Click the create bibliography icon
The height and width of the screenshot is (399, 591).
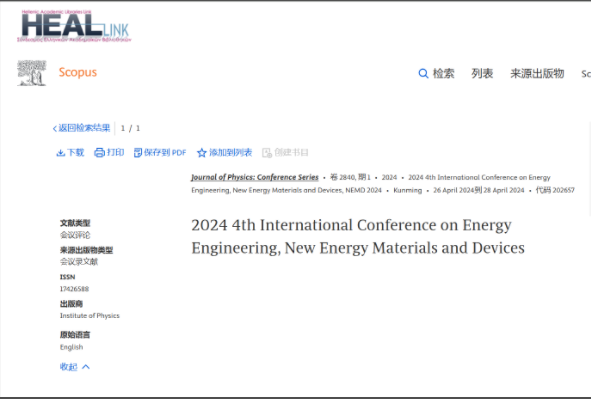pos(267,153)
